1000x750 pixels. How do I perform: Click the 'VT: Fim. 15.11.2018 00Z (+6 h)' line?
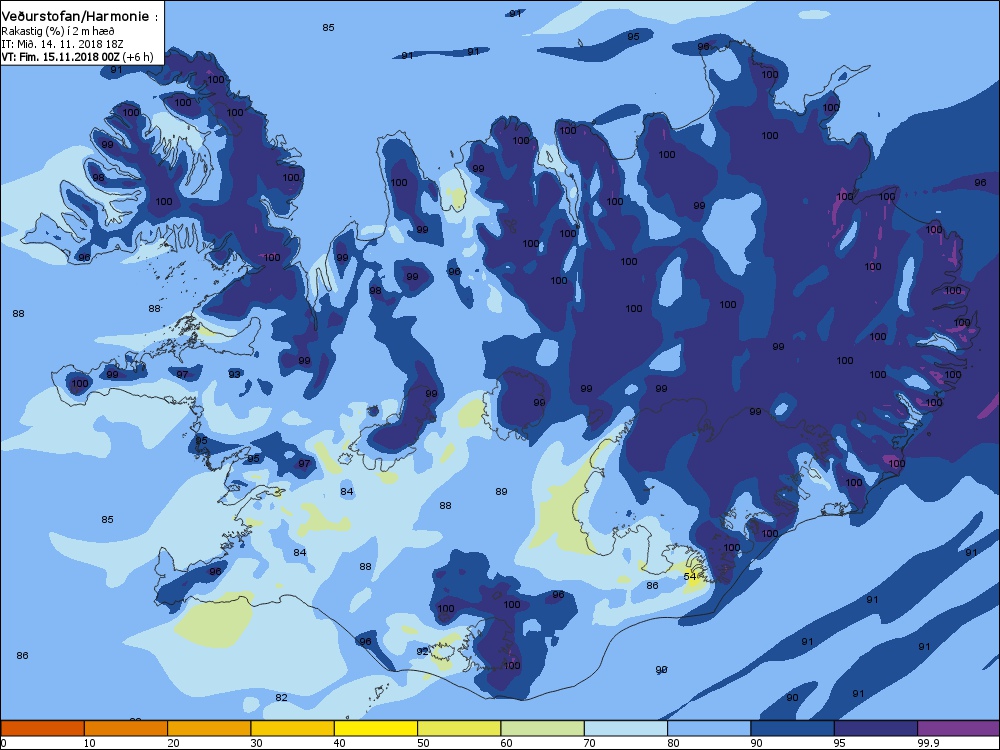coord(77,57)
